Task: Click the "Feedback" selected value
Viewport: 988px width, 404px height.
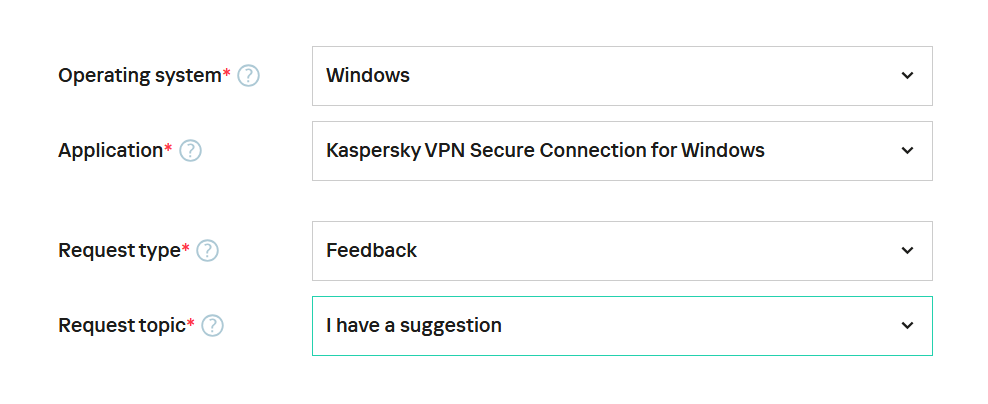Action: (x=371, y=251)
